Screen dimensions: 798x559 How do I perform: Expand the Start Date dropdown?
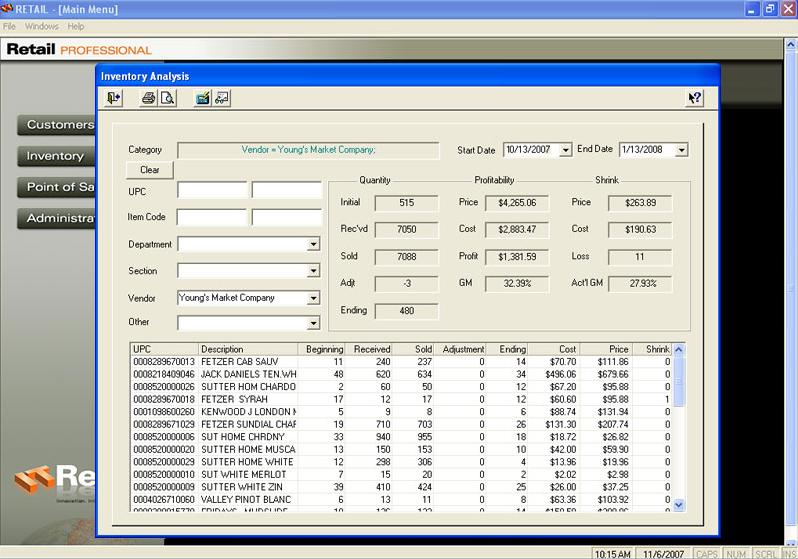(x=565, y=150)
